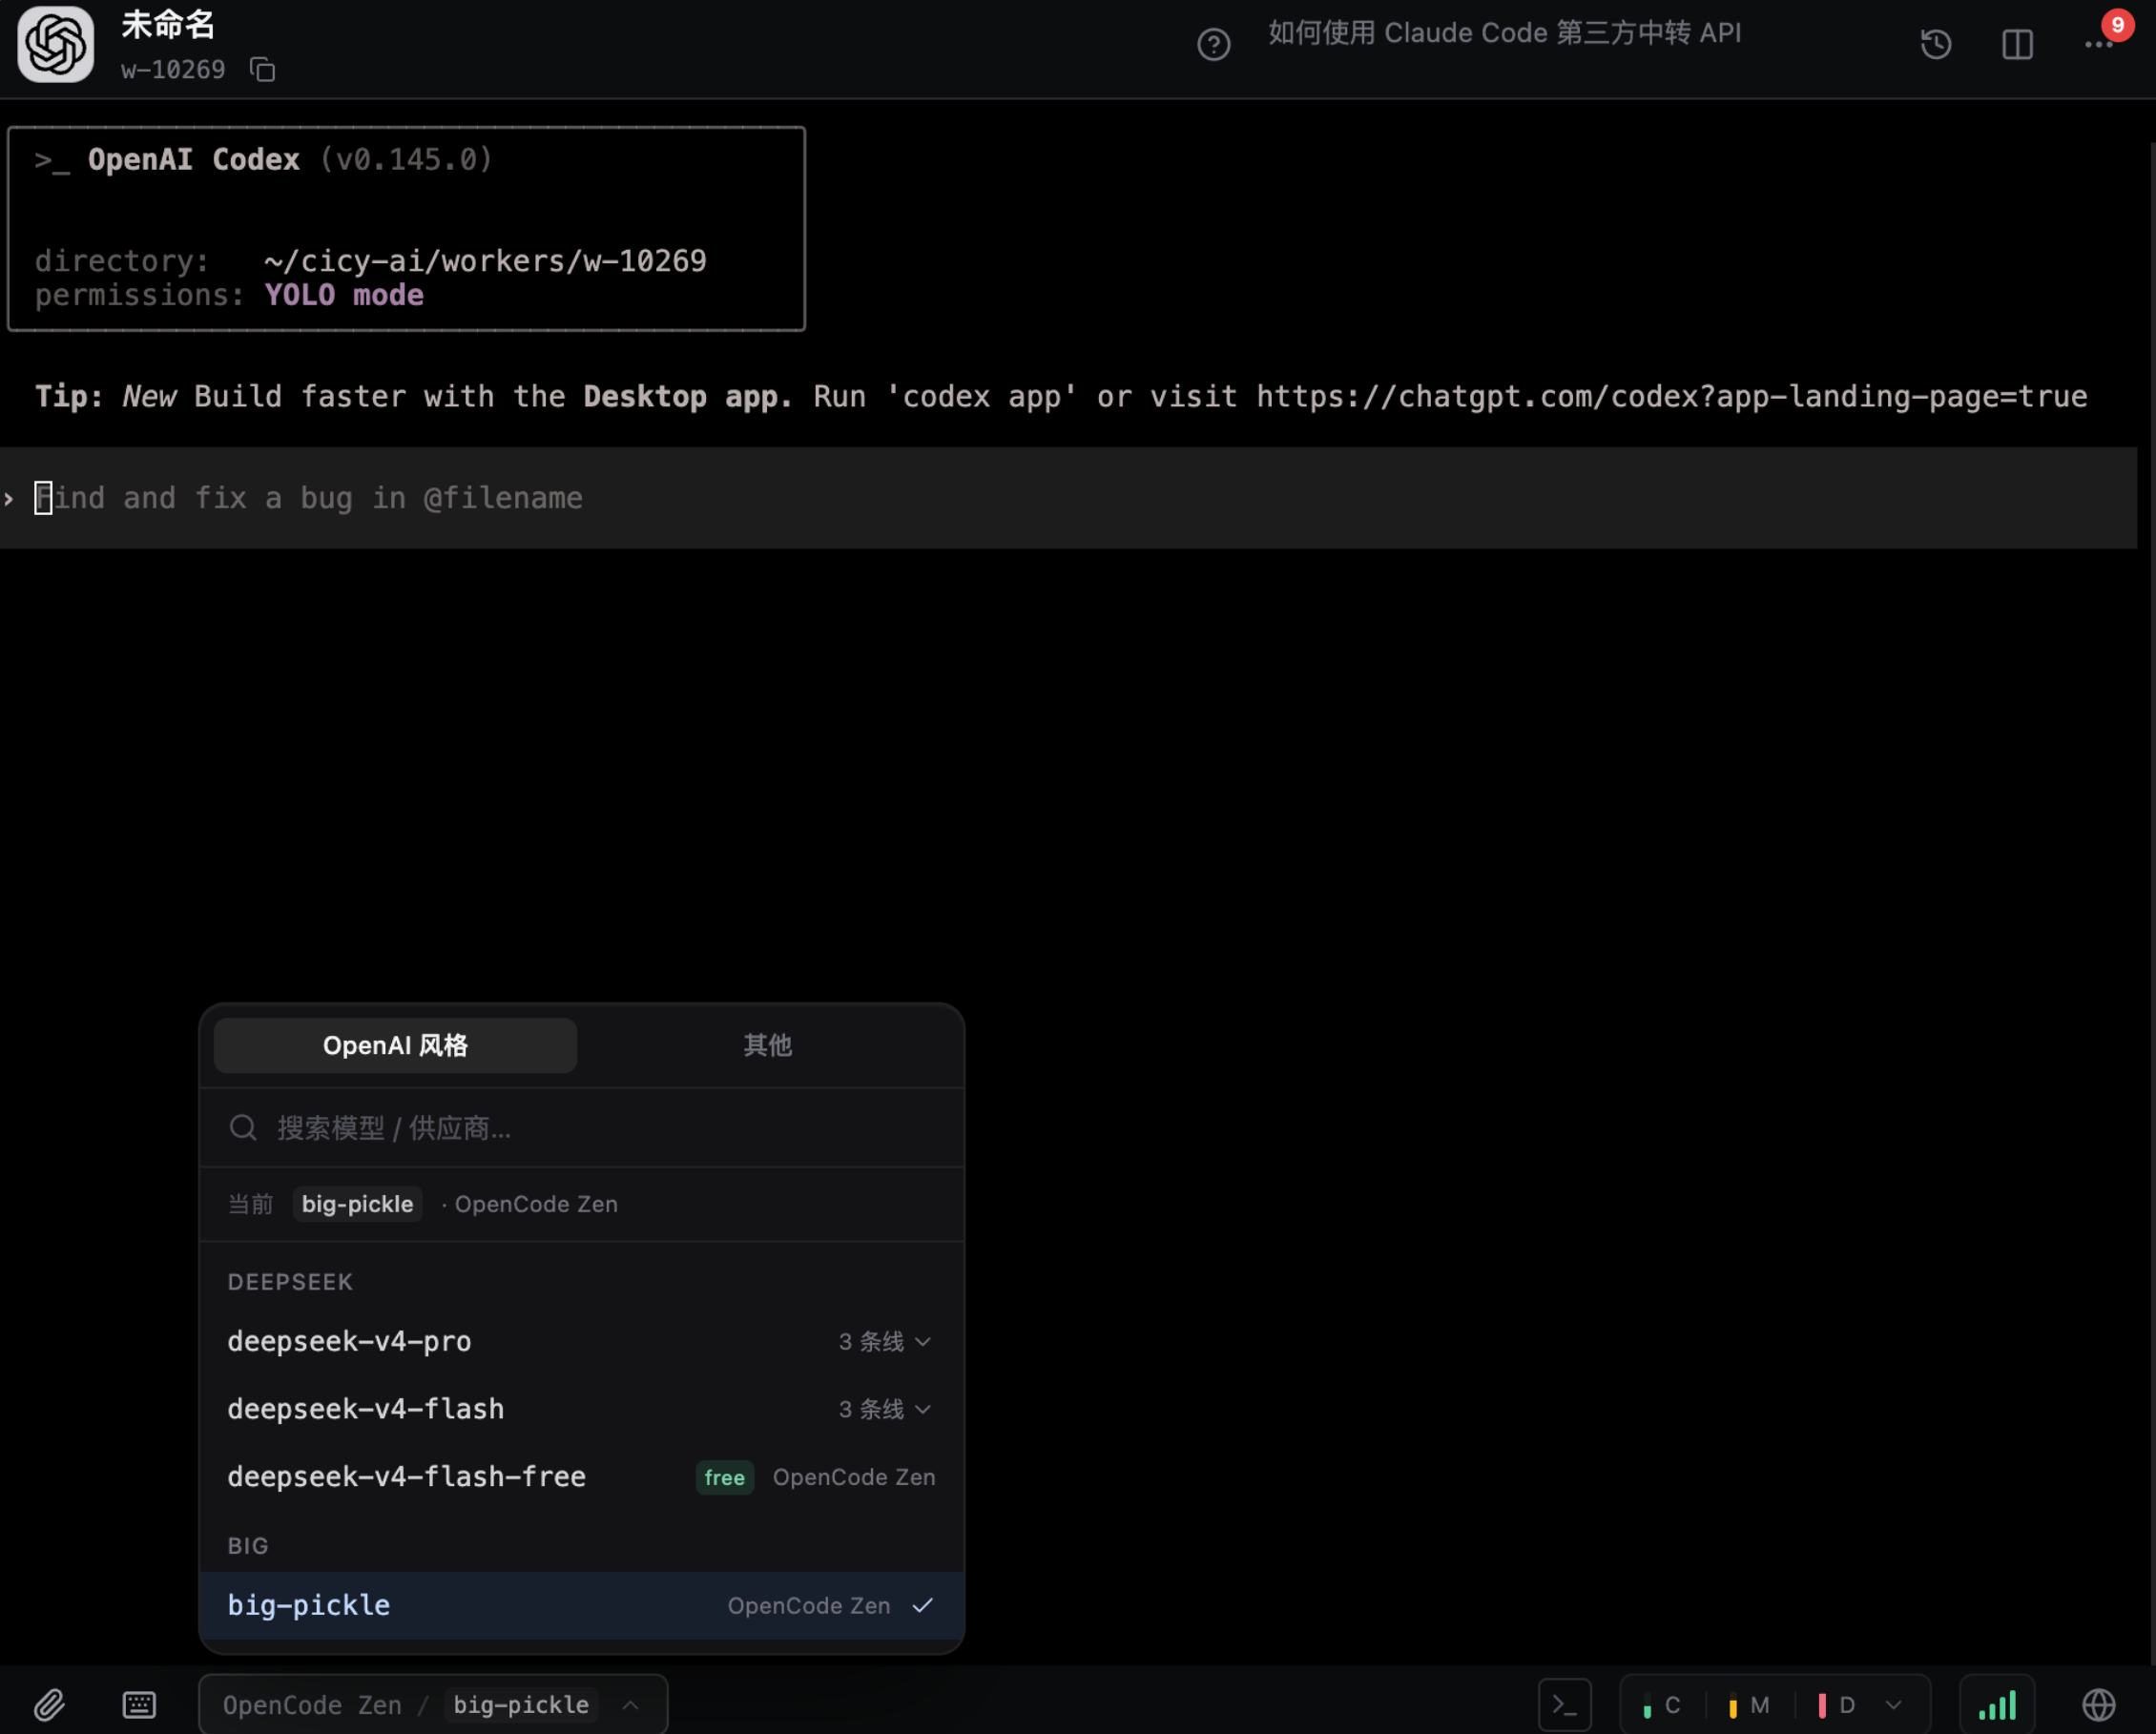The height and width of the screenshot is (1734, 2156).
Task: Open the 如何使用 Claude Code 第三方中转 API link
Action: tap(1504, 33)
